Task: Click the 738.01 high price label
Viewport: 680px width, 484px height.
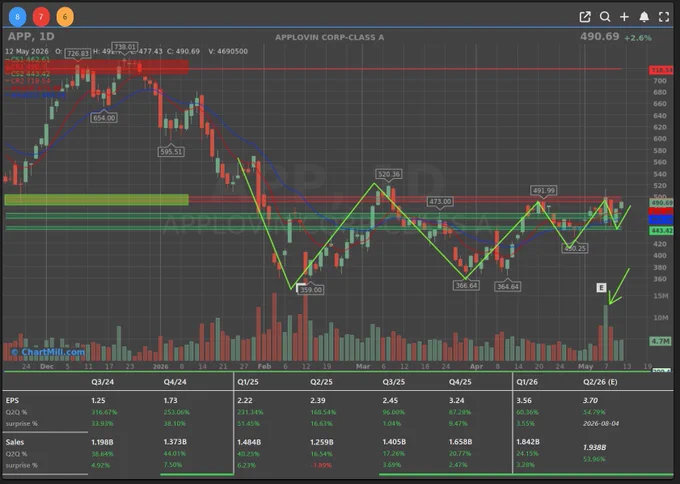Action: coord(125,47)
